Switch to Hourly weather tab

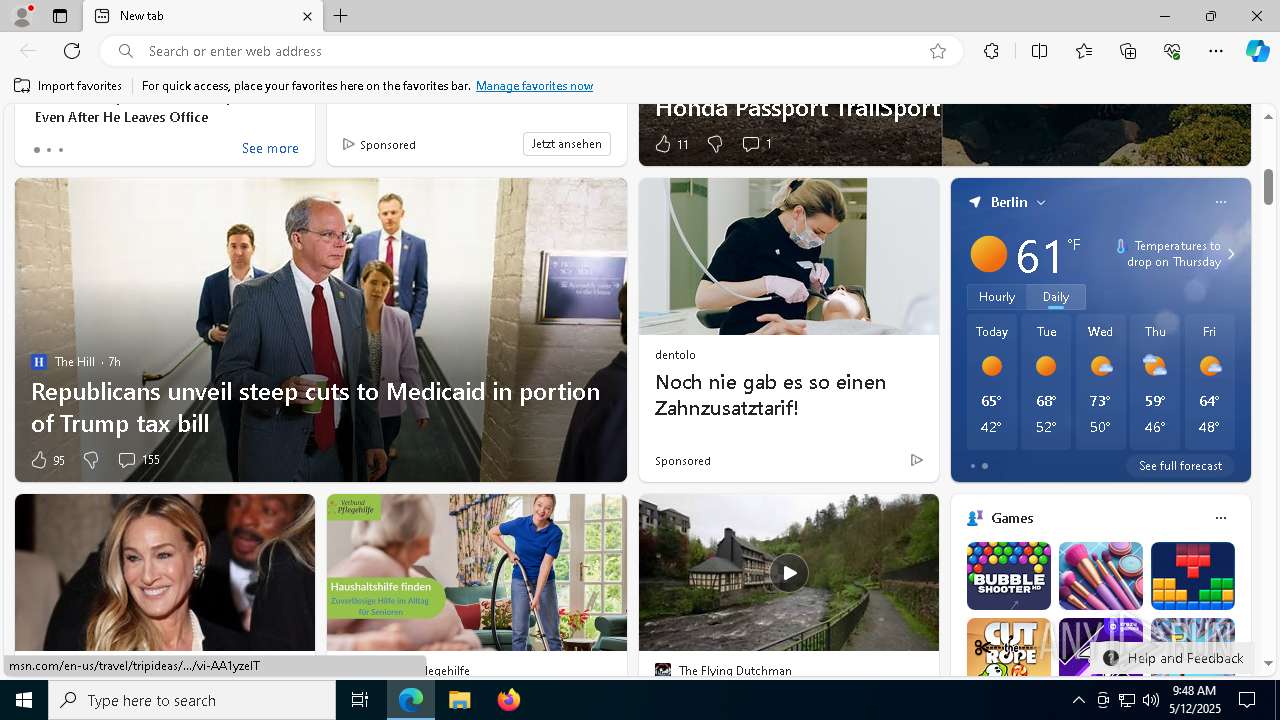996,297
